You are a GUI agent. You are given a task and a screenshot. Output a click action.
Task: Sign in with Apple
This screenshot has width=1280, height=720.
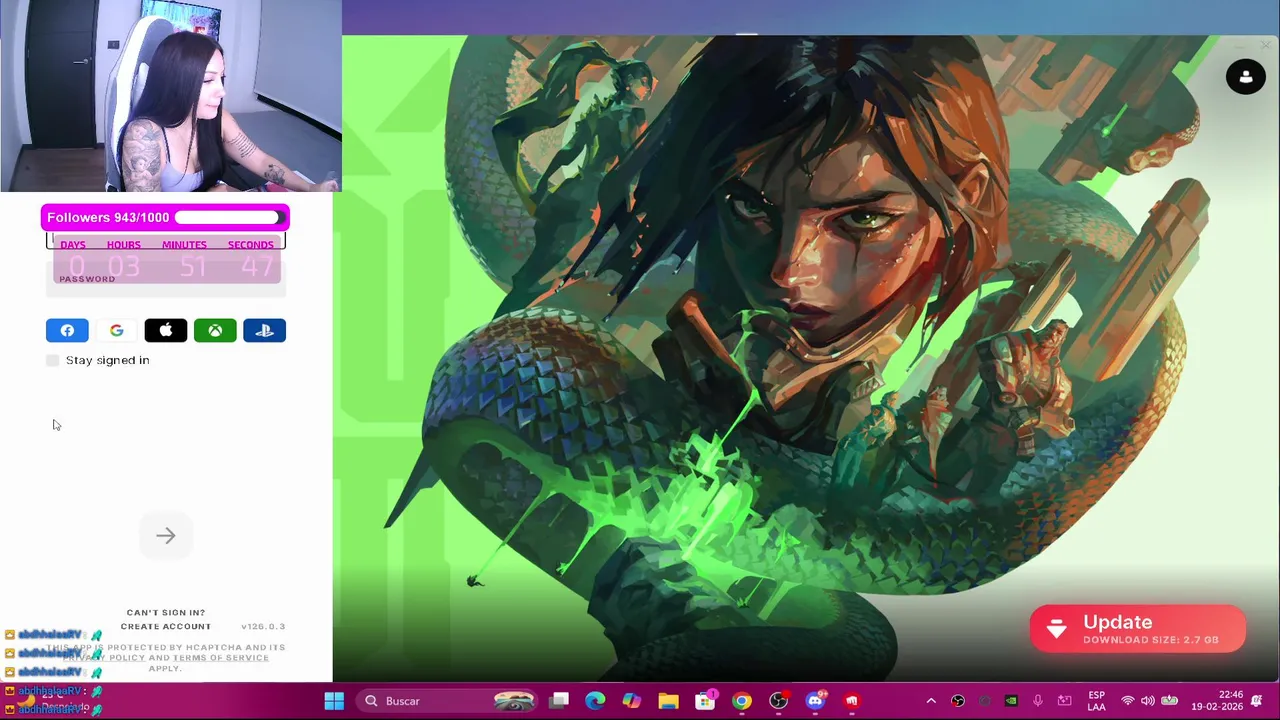[x=166, y=330]
